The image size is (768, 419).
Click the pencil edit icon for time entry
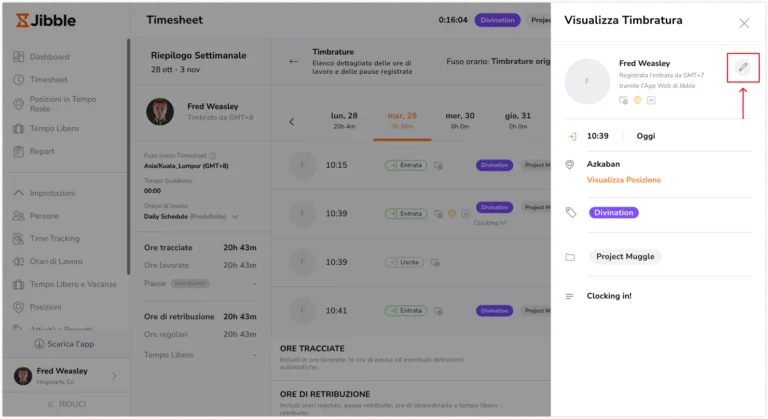point(743,67)
